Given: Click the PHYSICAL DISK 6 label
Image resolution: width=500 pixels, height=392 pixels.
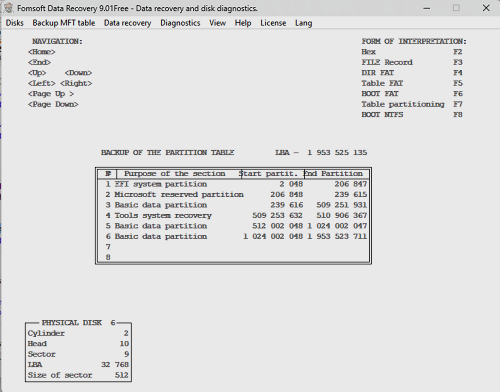Looking at the screenshot, I should [x=78, y=323].
